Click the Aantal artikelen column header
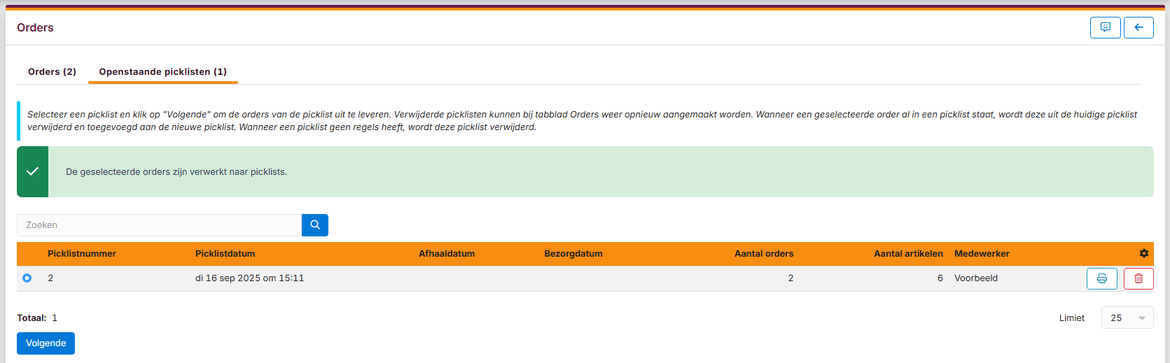 coord(909,254)
